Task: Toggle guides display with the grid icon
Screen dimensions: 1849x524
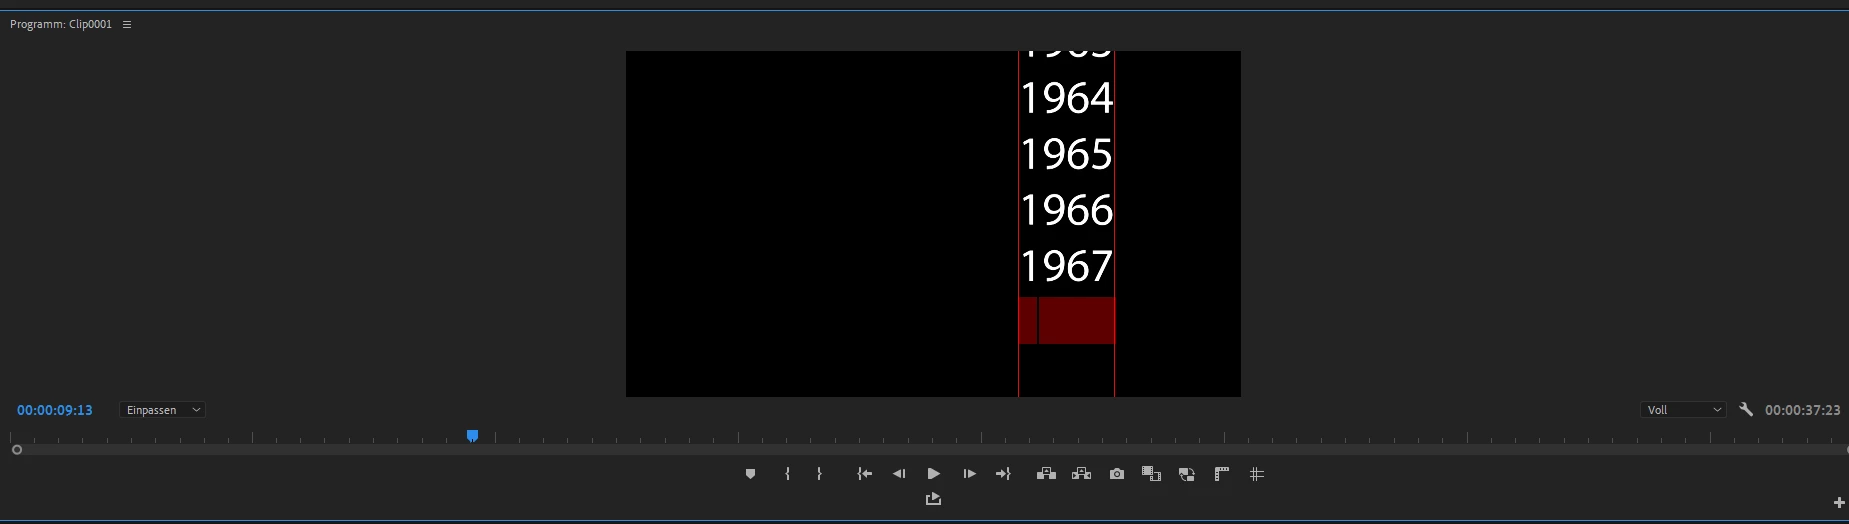Action: point(1257,474)
